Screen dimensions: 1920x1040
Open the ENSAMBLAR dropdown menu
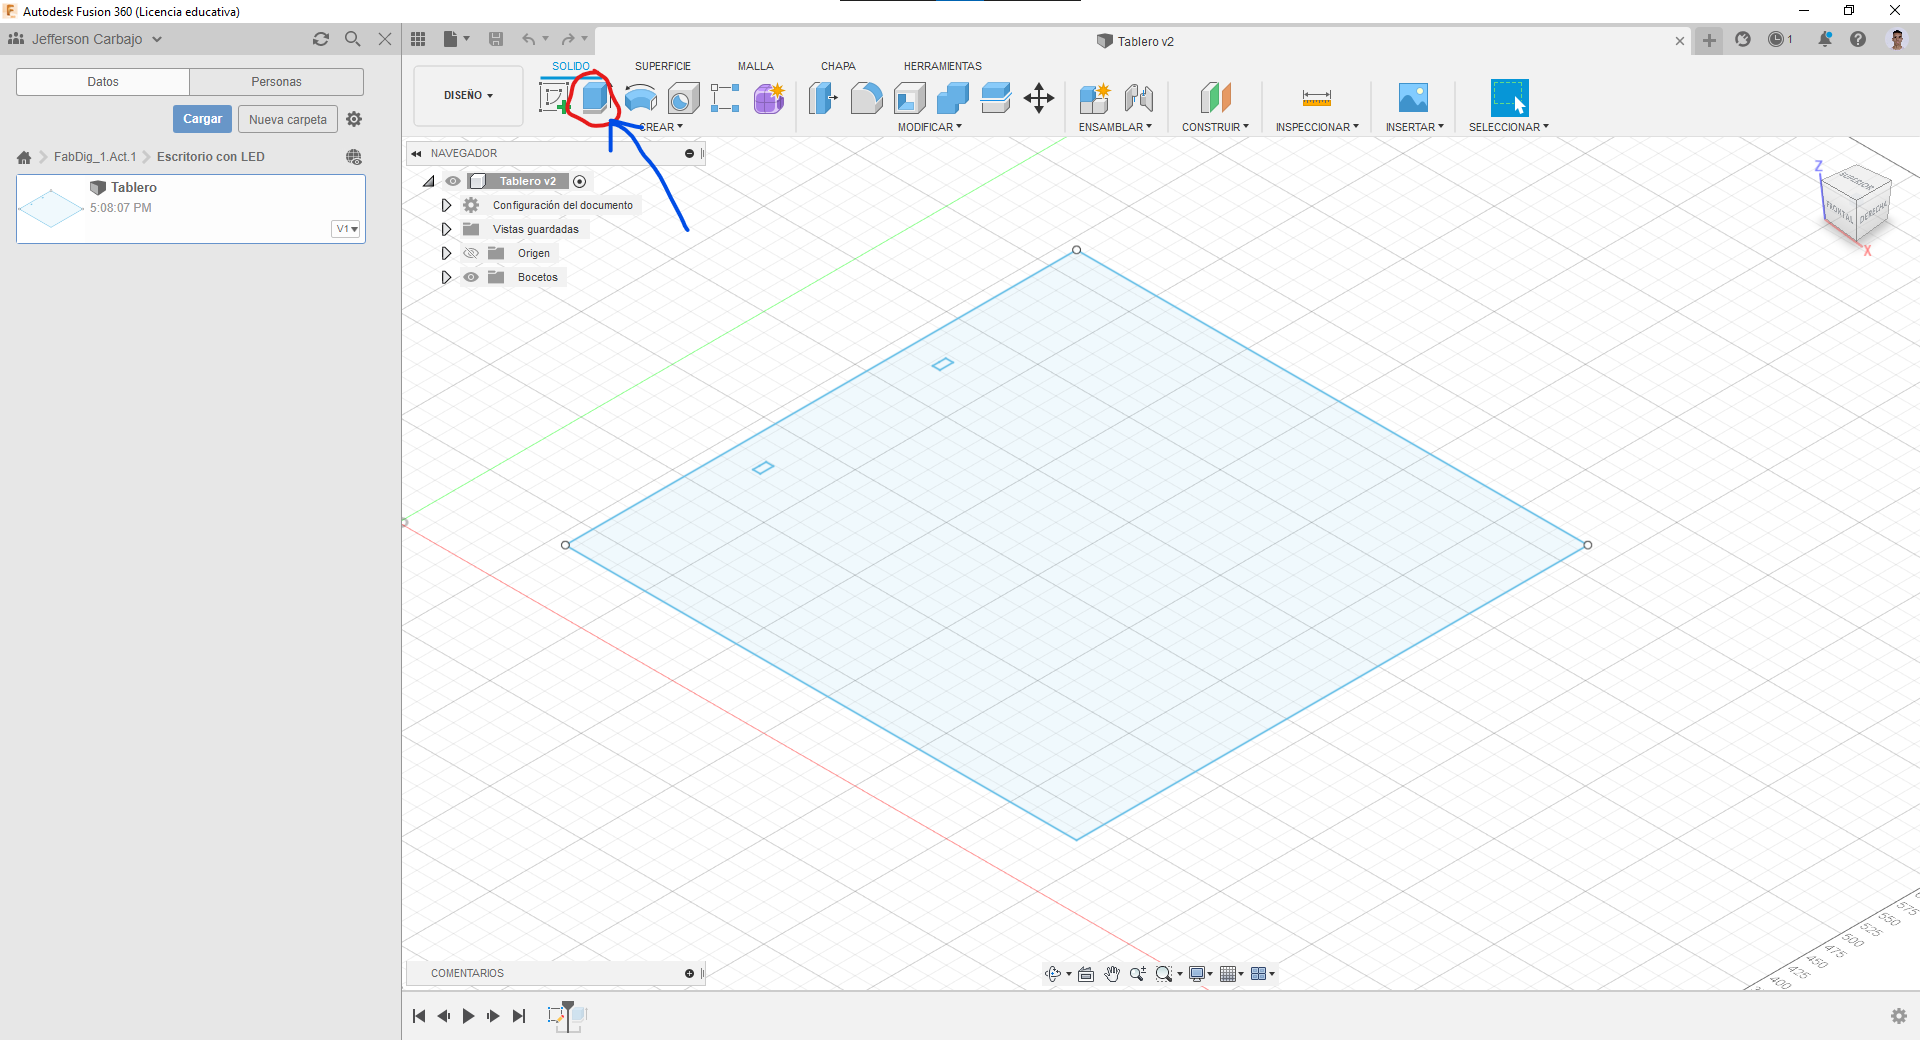pos(1115,127)
